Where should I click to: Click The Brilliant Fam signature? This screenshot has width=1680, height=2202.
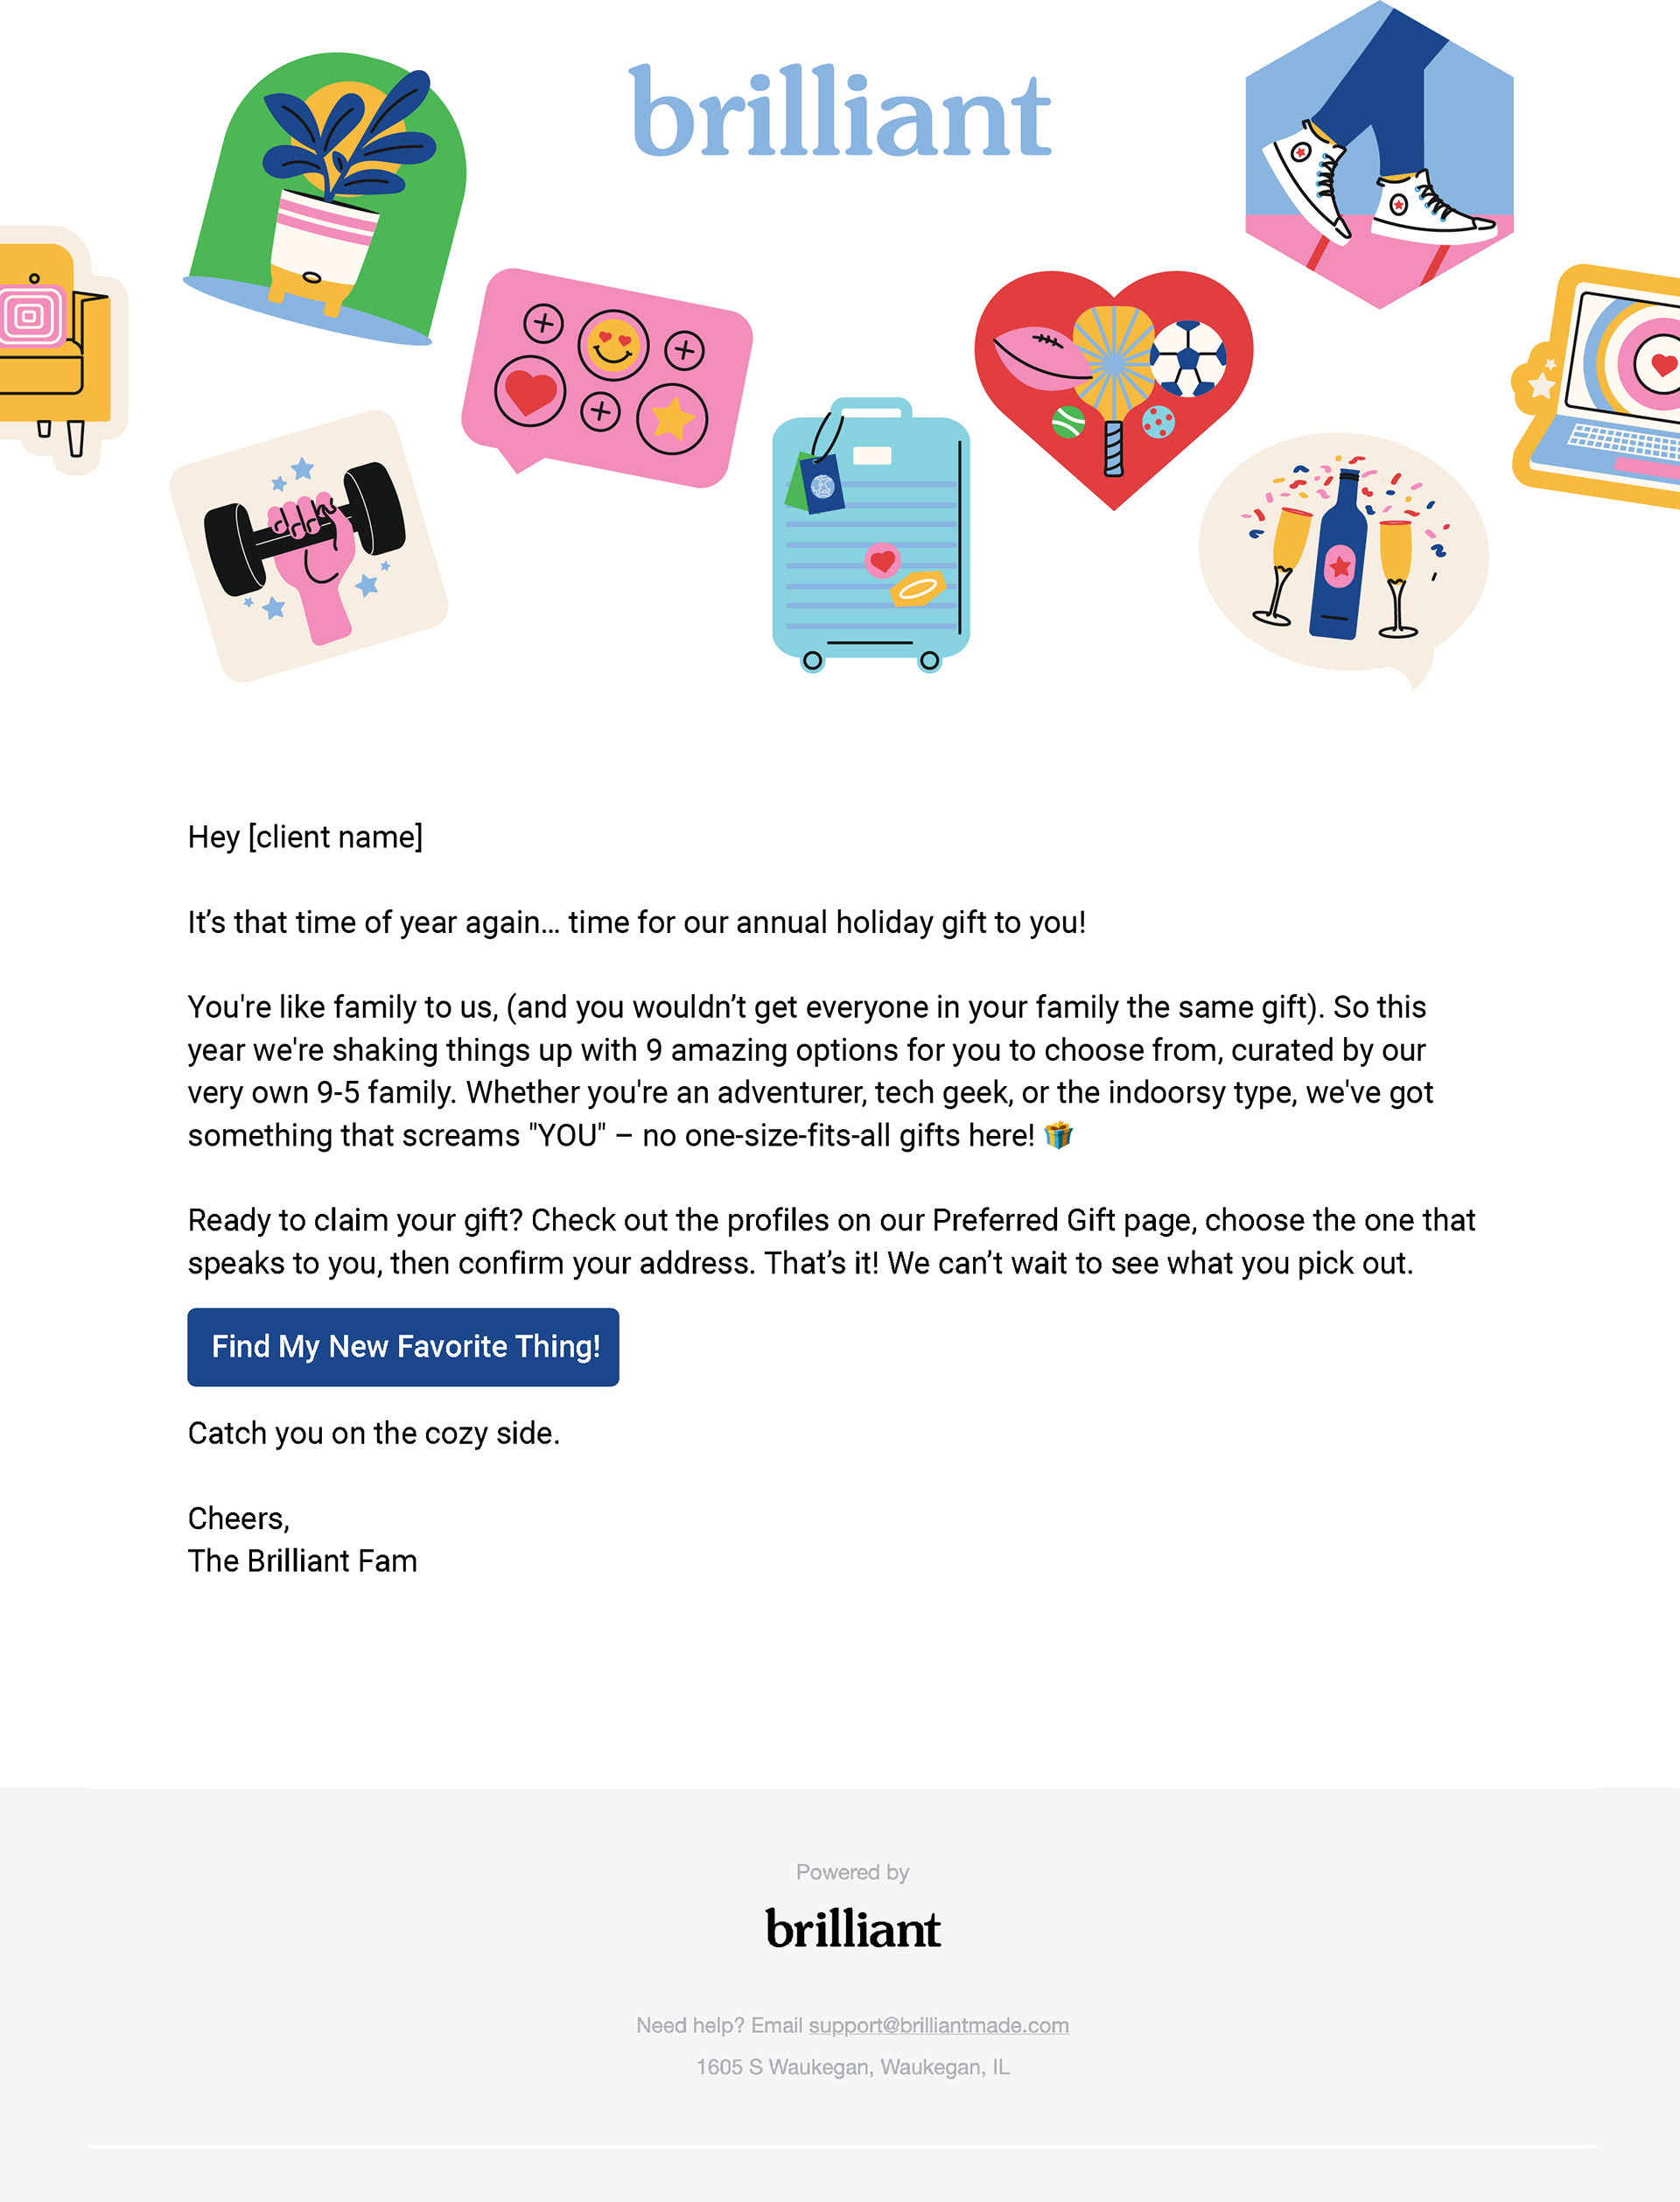(302, 1561)
